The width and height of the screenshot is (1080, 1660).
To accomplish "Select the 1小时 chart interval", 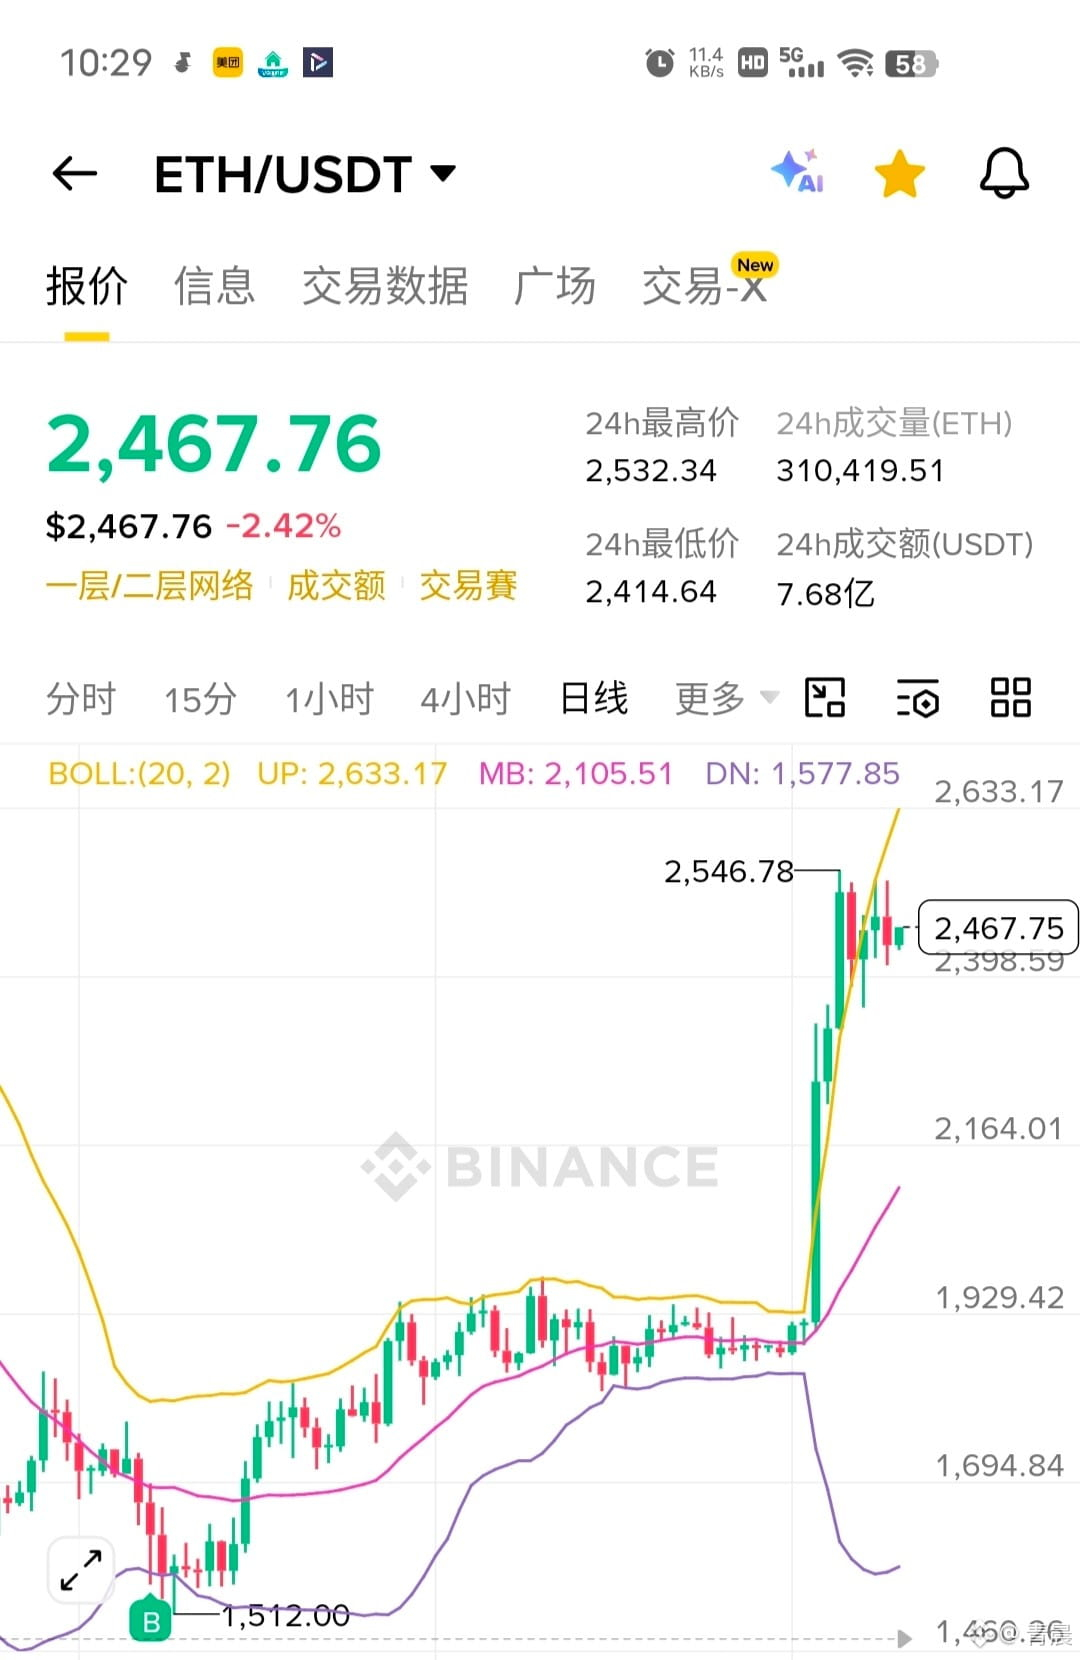I will [x=329, y=698].
